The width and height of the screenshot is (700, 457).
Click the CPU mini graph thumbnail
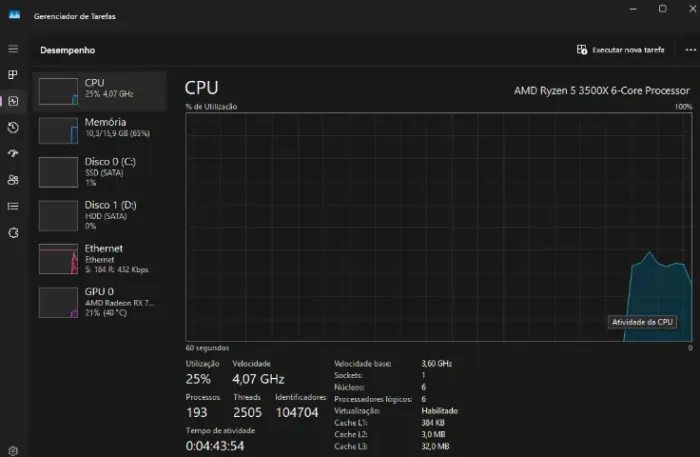coord(58,91)
